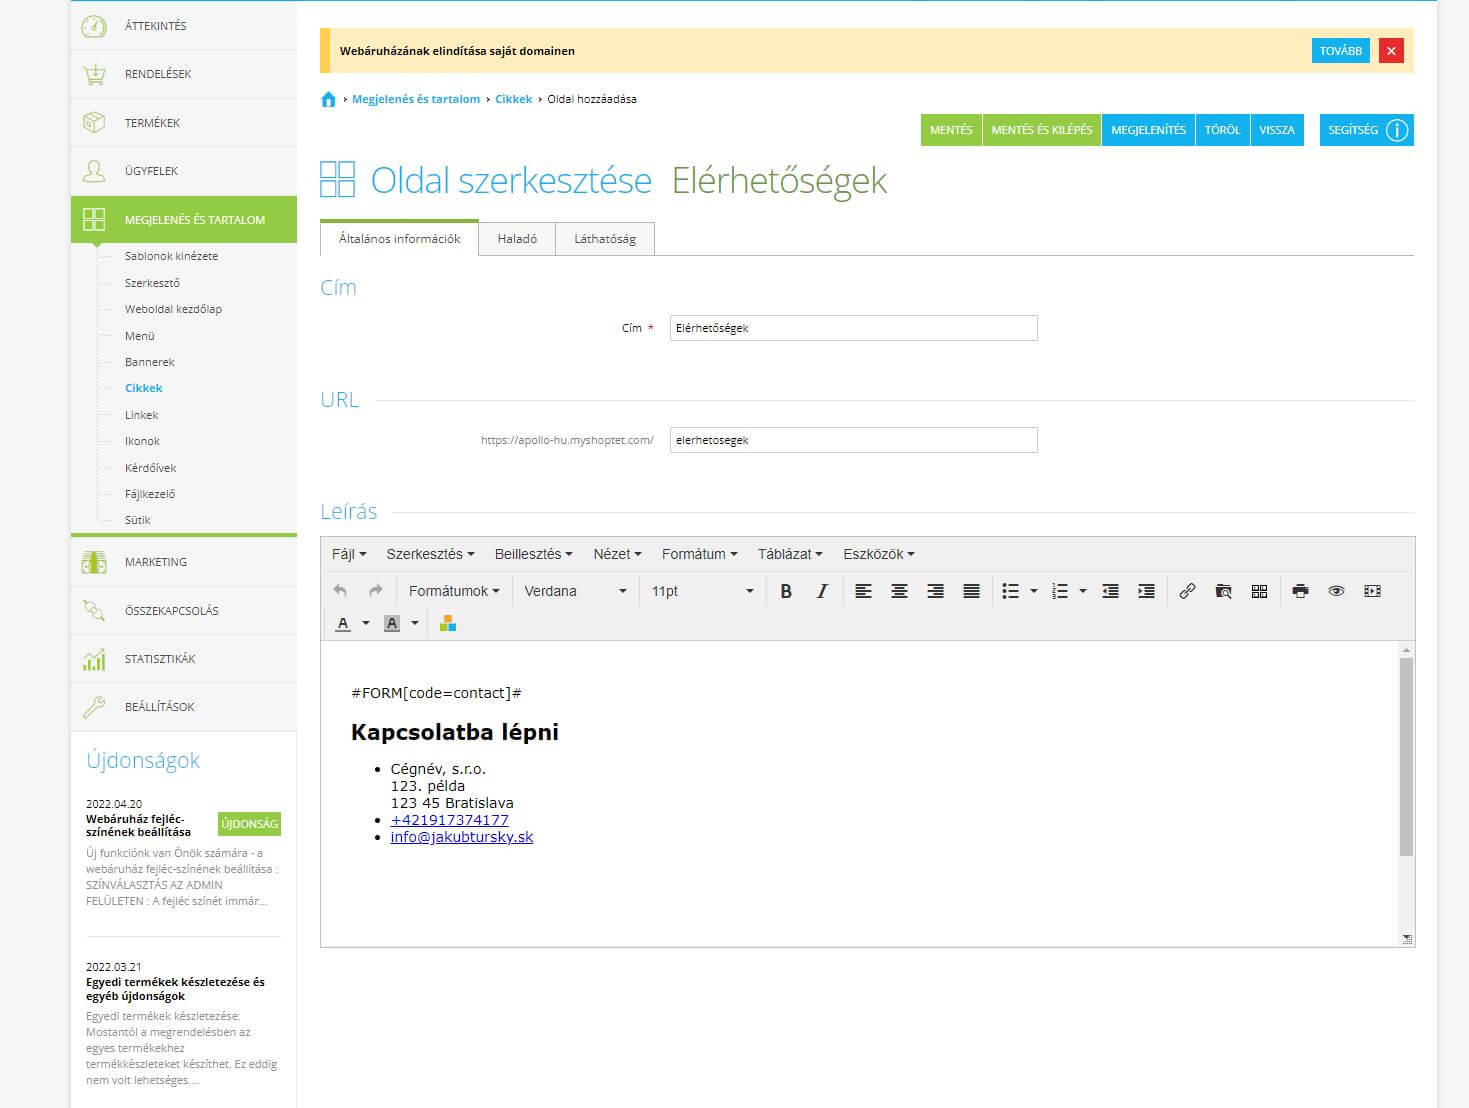1469x1108 pixels.
Task: Open the Táblázat menu
Action: [789, 554]
